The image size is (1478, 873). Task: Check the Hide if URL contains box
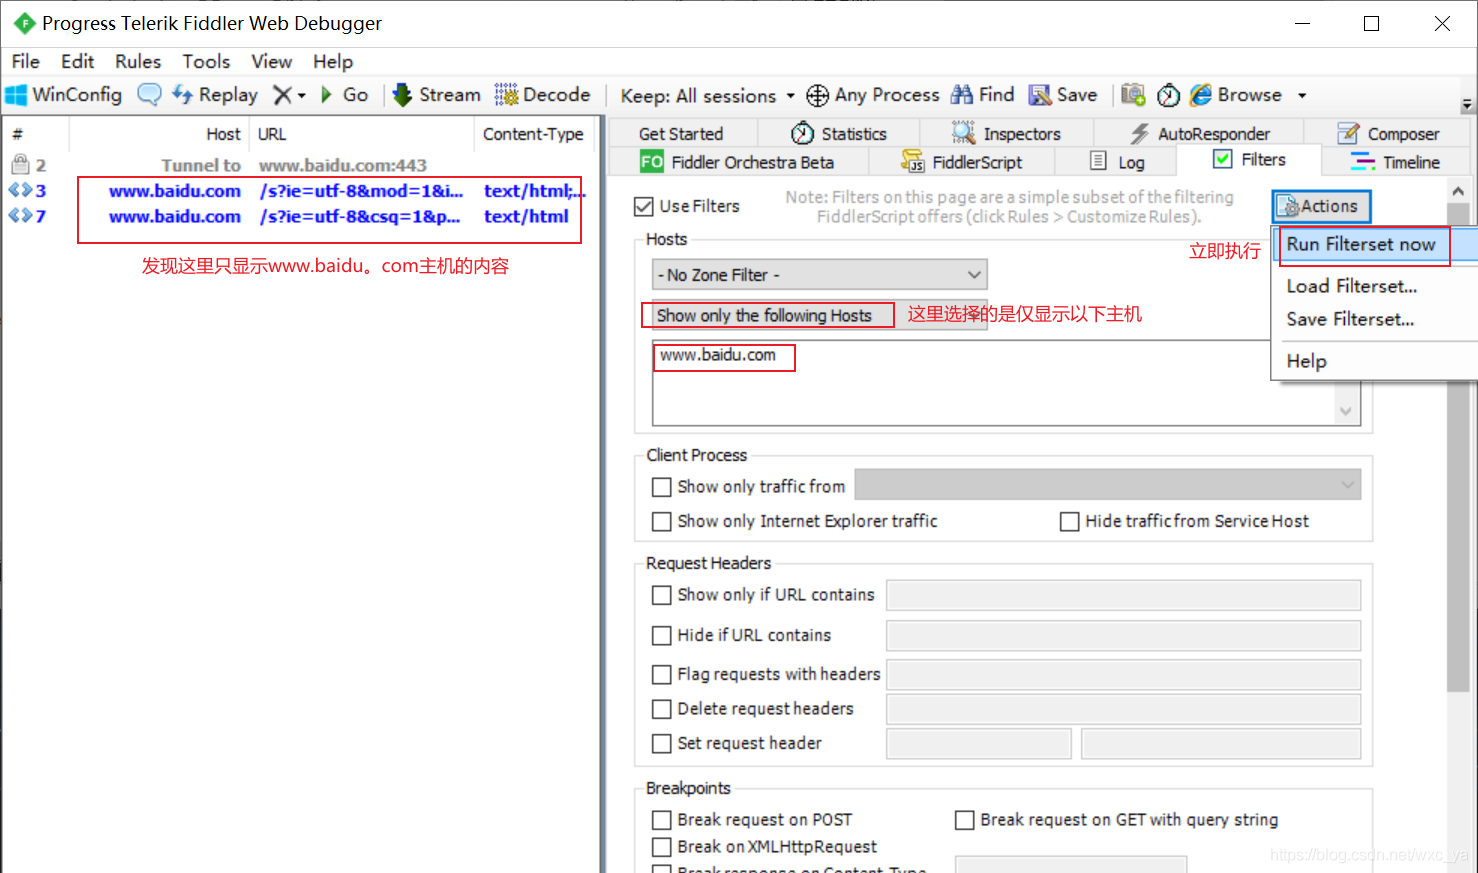[661, 635]
